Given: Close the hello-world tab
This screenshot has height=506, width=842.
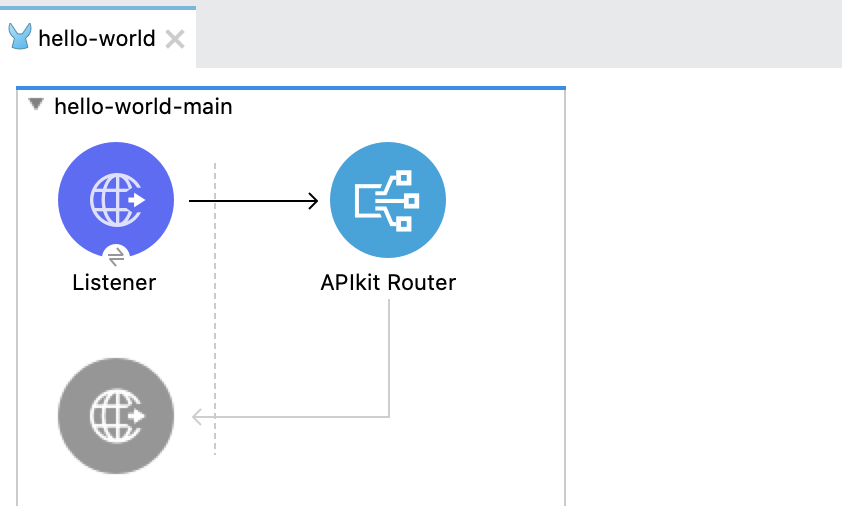Looking at the screenshot, I should [174, 39].
